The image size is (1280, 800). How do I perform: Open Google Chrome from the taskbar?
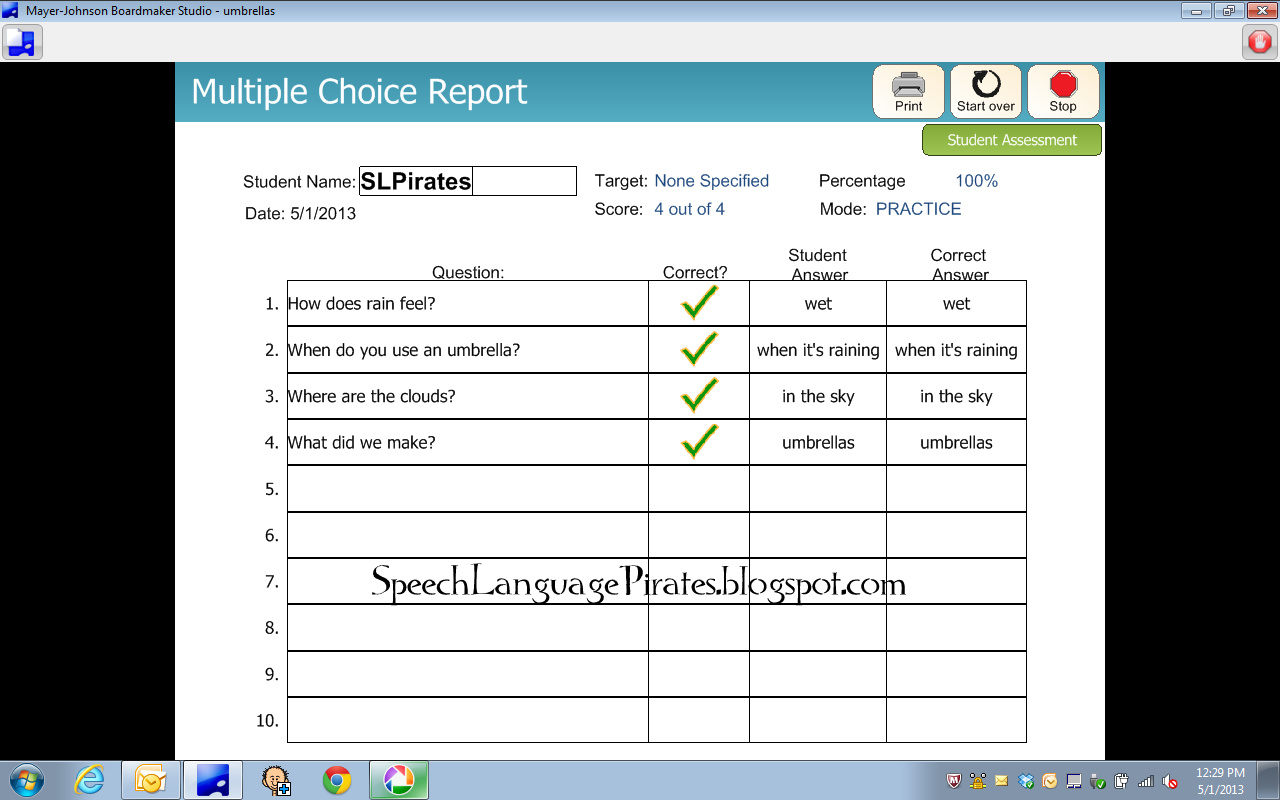(x=337, y=780)
